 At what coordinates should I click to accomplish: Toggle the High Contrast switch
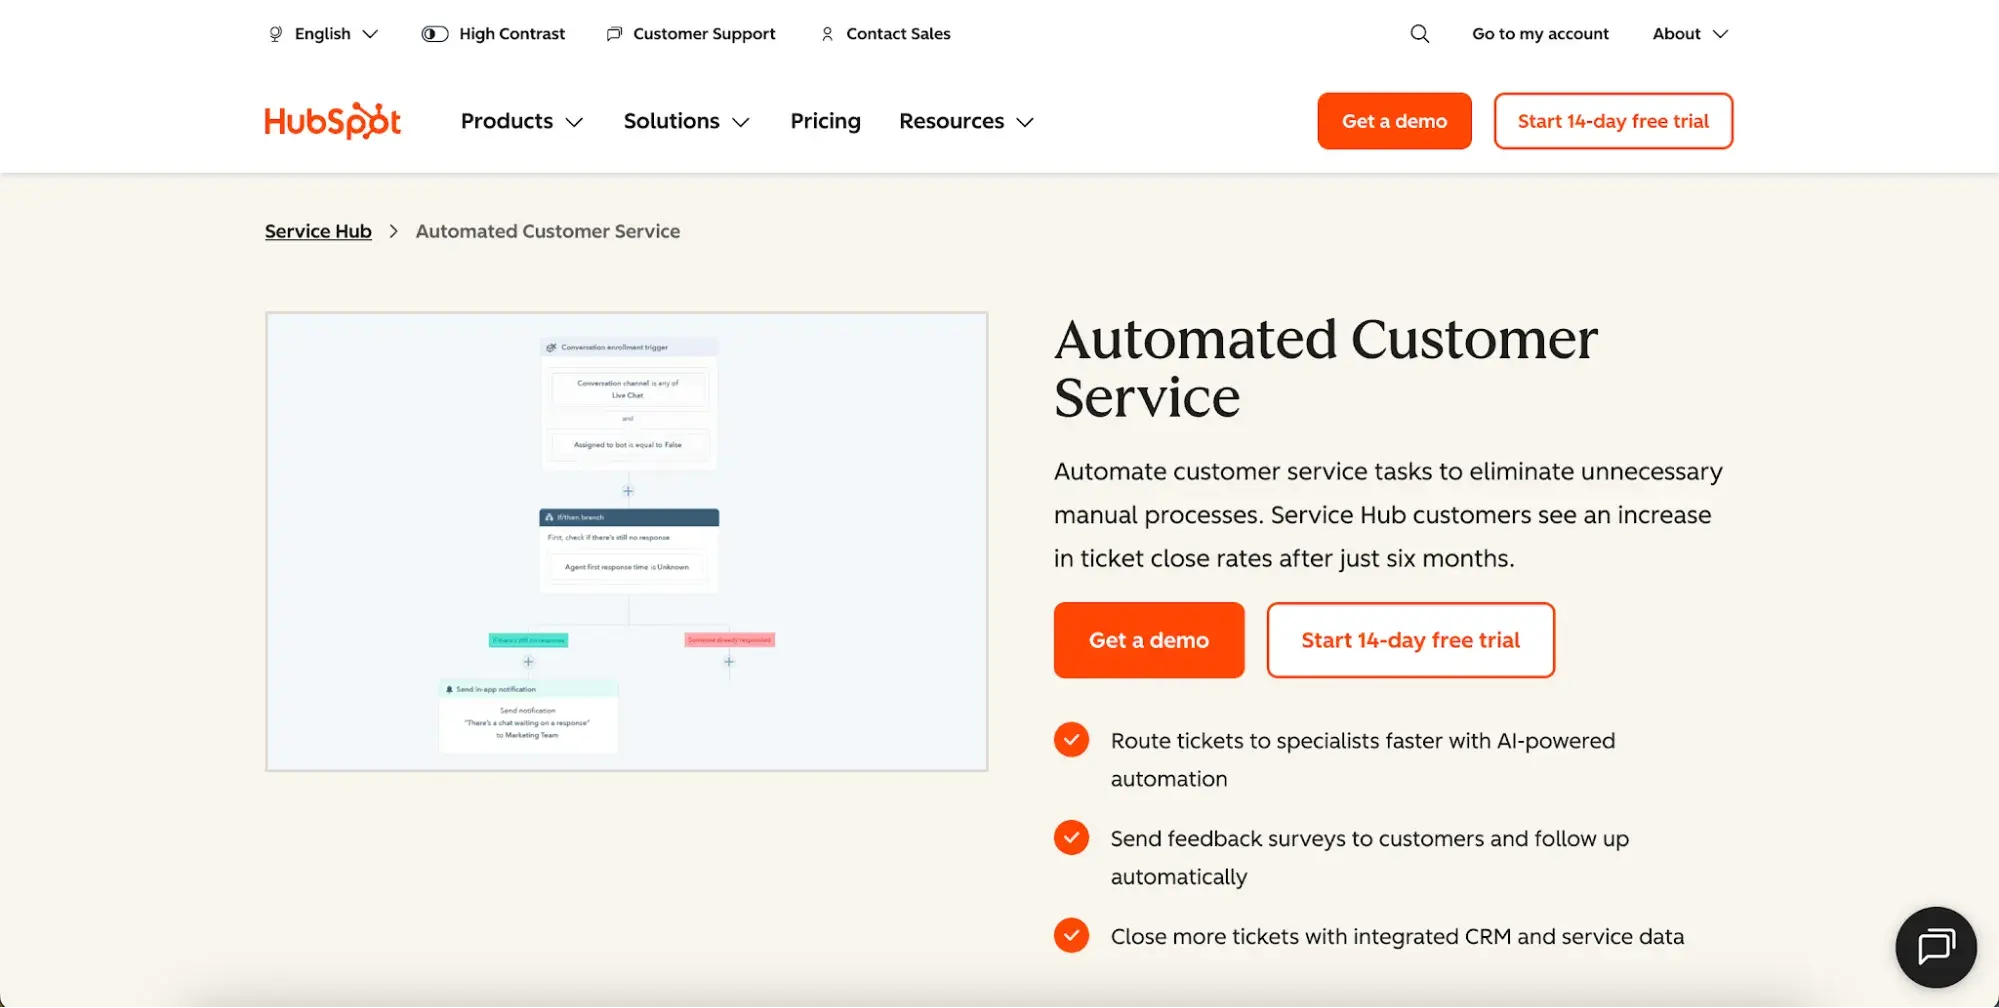(x=434, y=34)
